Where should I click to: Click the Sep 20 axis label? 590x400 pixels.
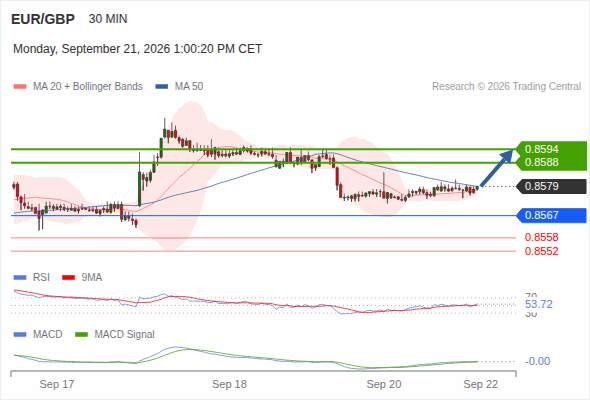[384, 384]
